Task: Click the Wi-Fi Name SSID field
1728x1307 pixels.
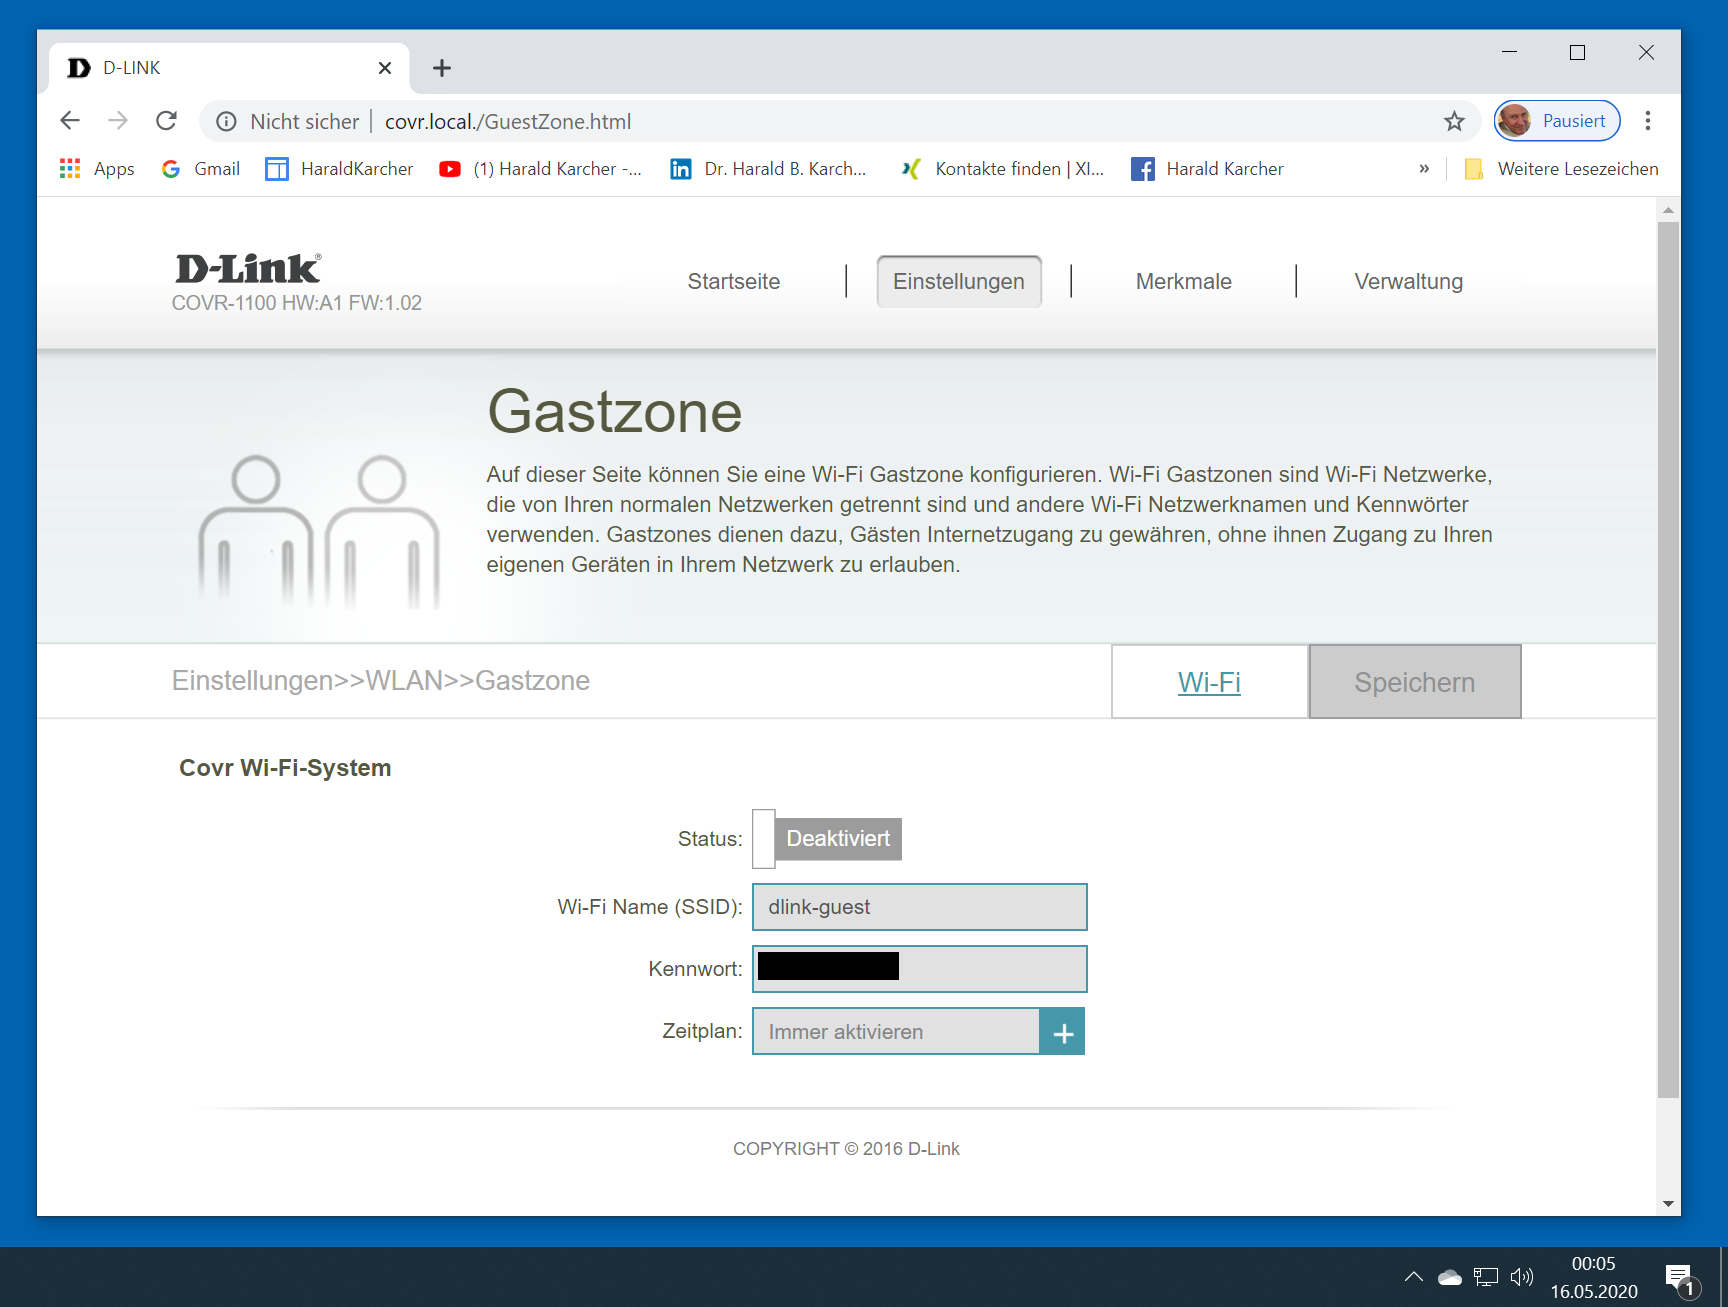Action: coord(919,907)
